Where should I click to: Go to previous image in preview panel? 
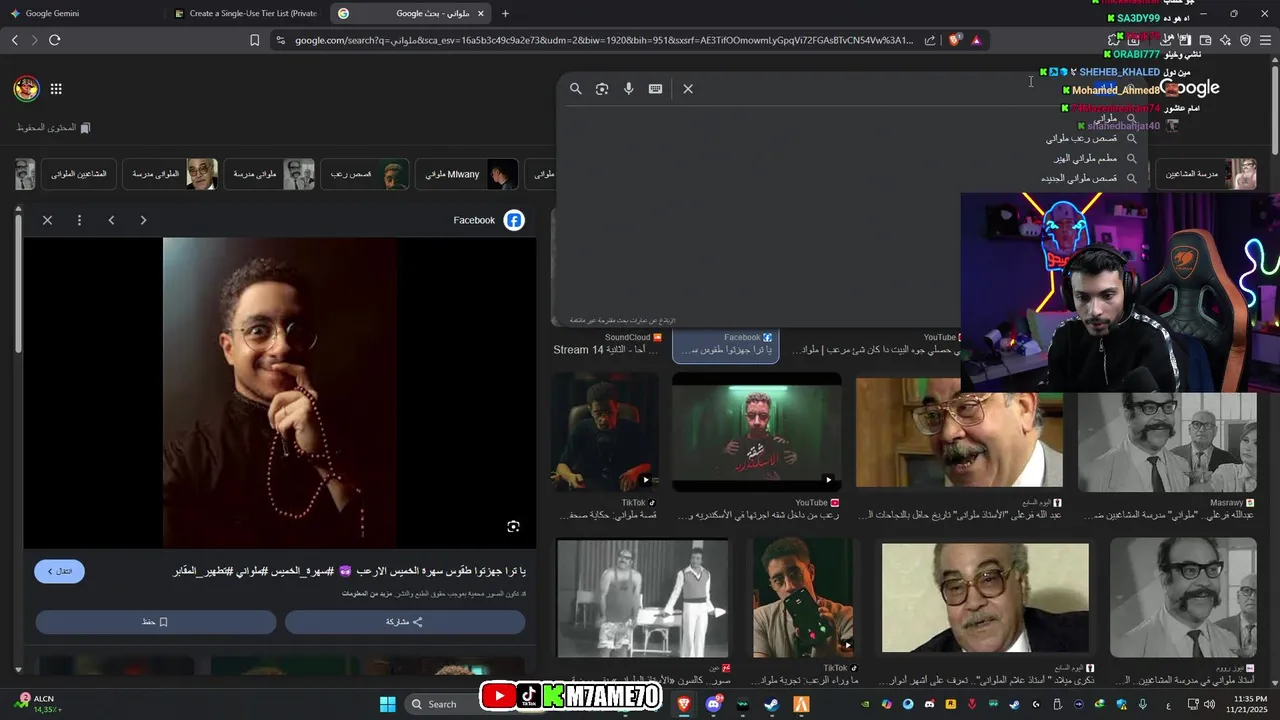[111, 220]
